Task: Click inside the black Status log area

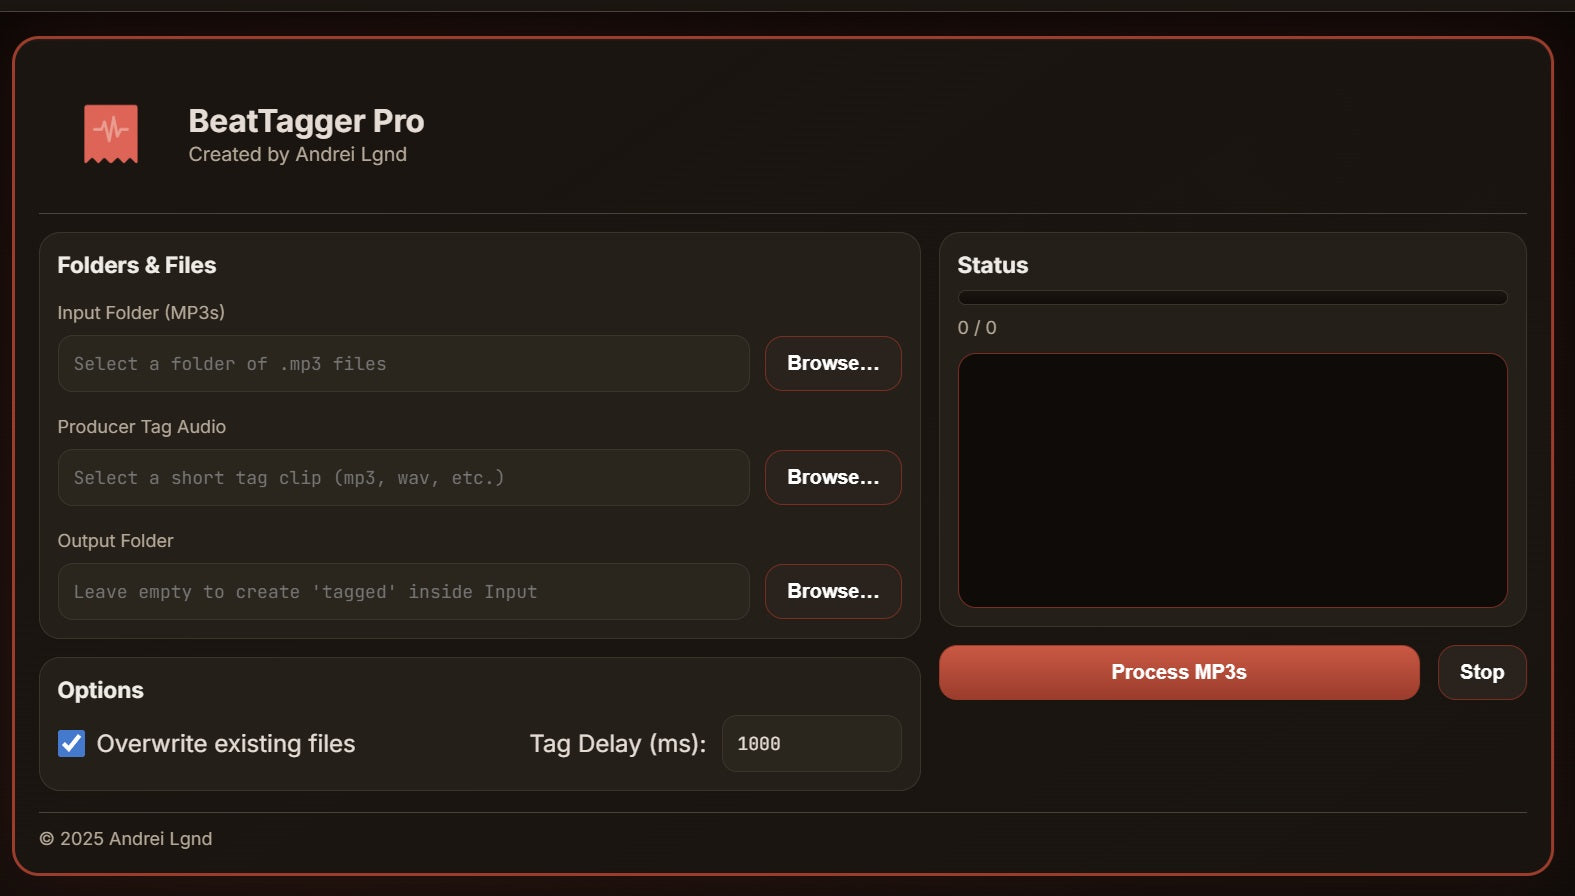Action: pos(1232,480)
